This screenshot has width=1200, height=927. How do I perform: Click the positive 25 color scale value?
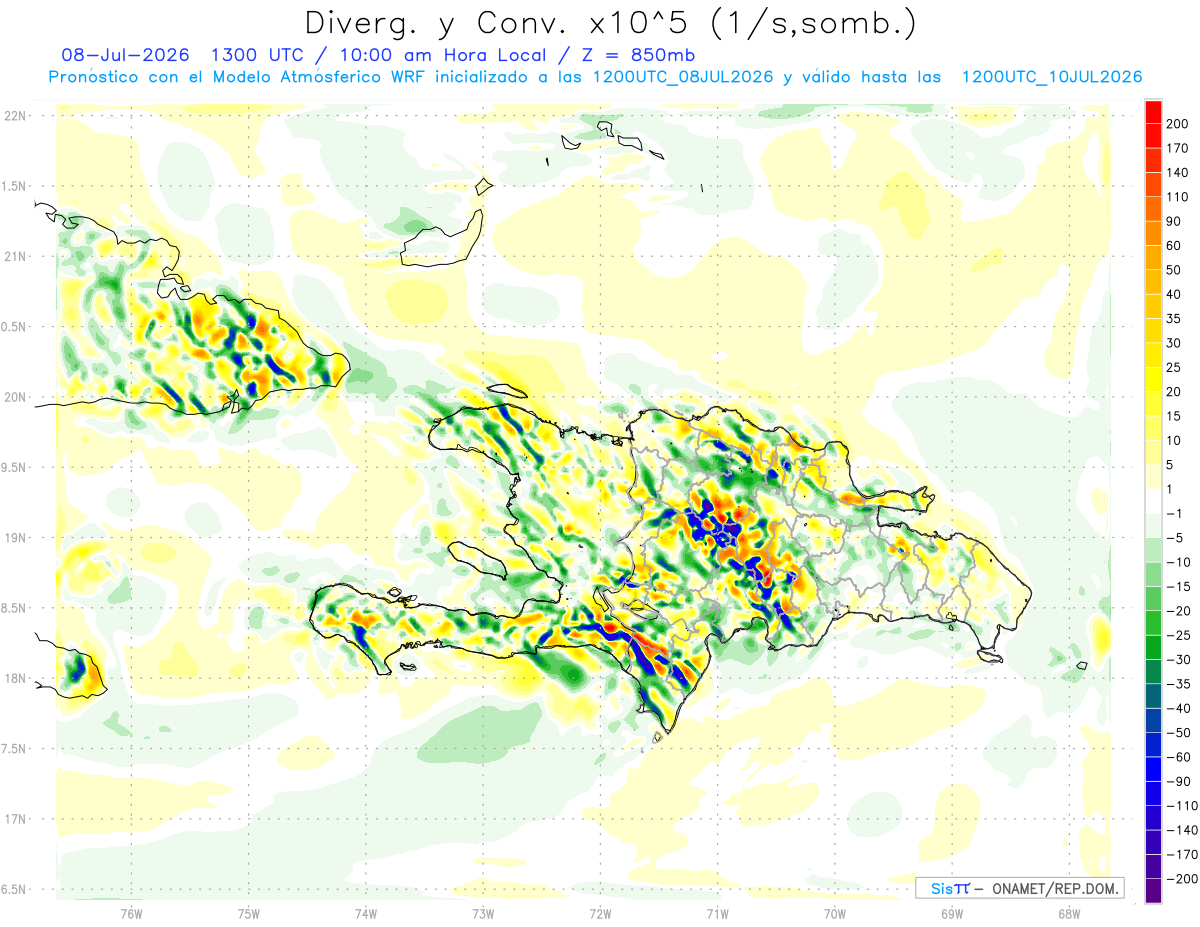click(1175, 367)
